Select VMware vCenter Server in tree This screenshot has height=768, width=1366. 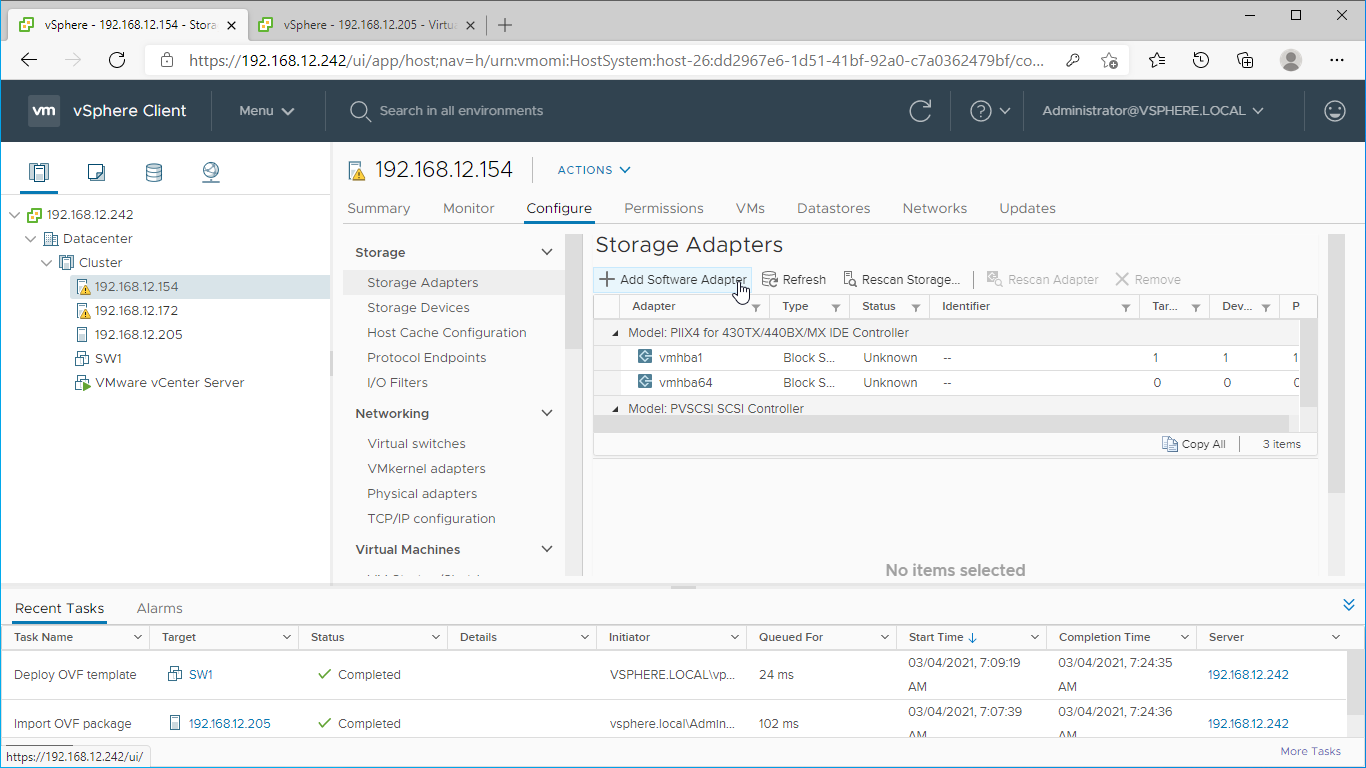[x=169, y=383]
